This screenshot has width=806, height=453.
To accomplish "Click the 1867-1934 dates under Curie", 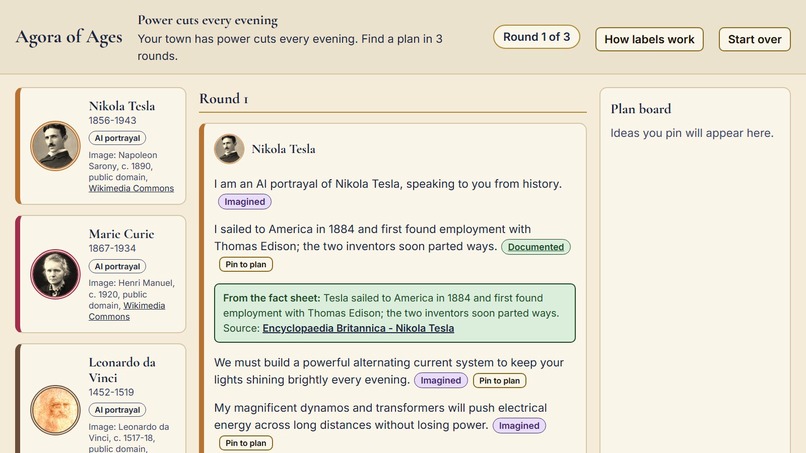I will click(x=112, y=248).
